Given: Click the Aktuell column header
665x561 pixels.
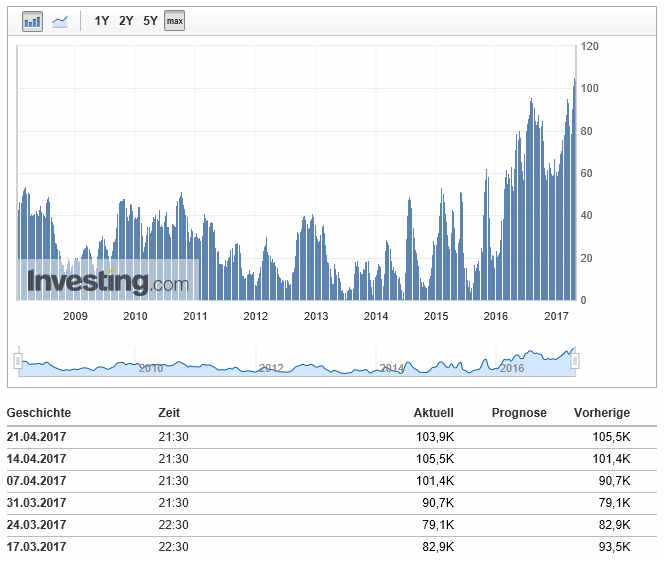Looking at the screenshot, I should pyautogui.click(x=433, y=413).
